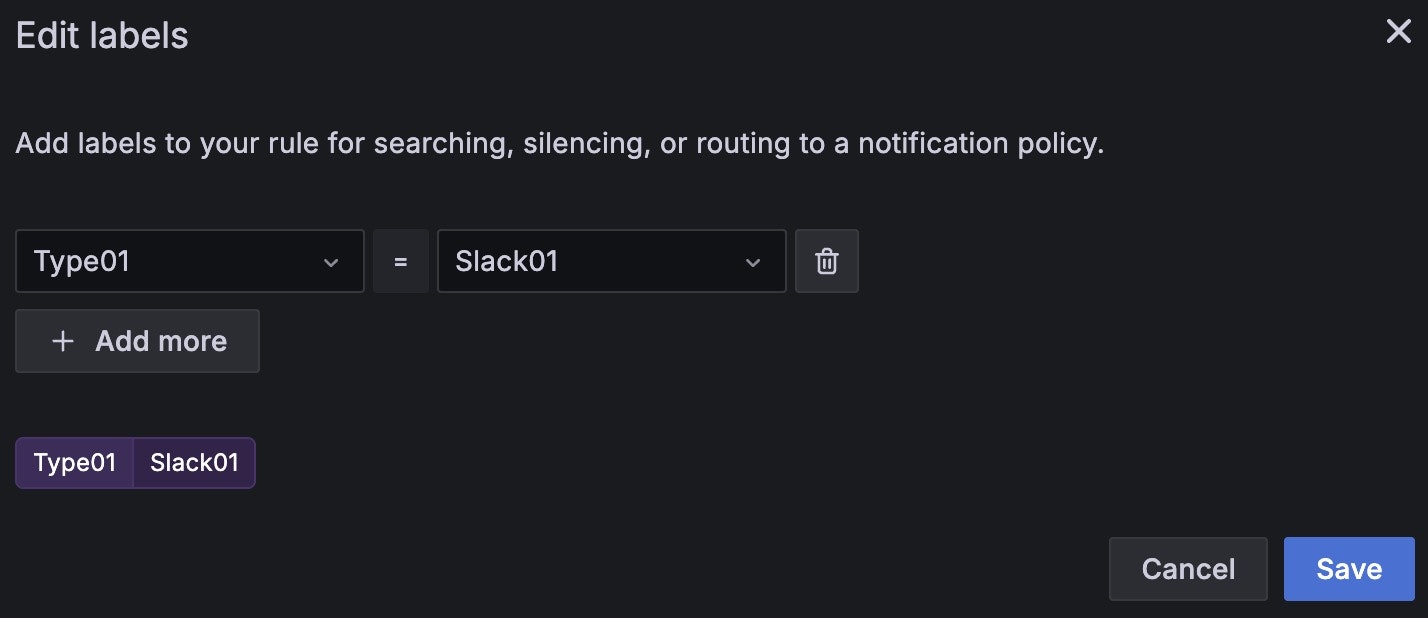This screenshot has height=618, width=1428.
Task: Click the equals sign between label fields
Action: (400, 261)
